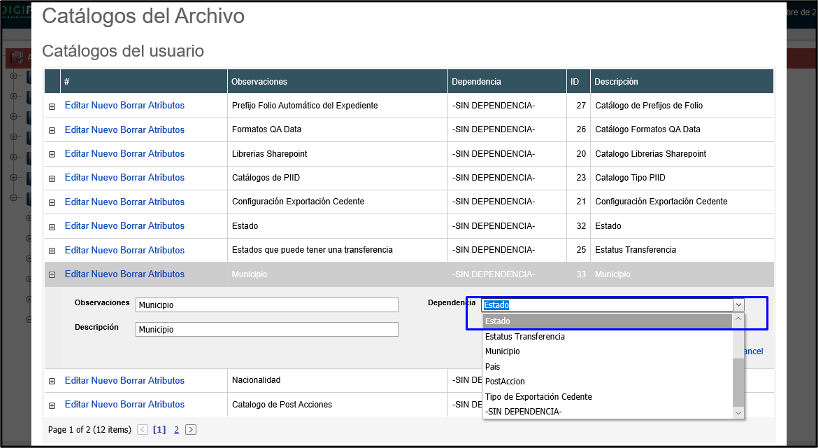Click the previous page pager arrow

(x=142, y=429)
